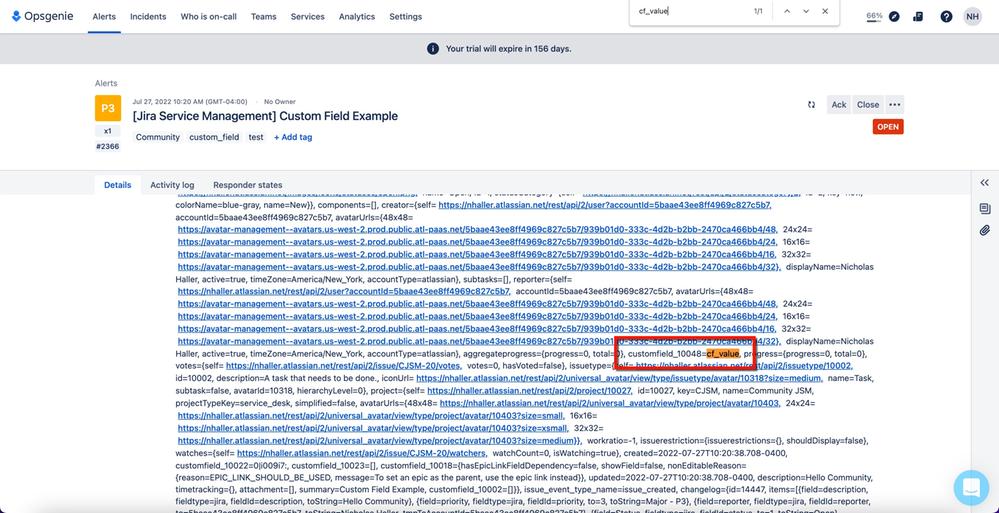The width and height of the screenshot is (999, 513).
Task: Open the Analytics menu item
Action: pyautogui.click(x=357, y=17)
